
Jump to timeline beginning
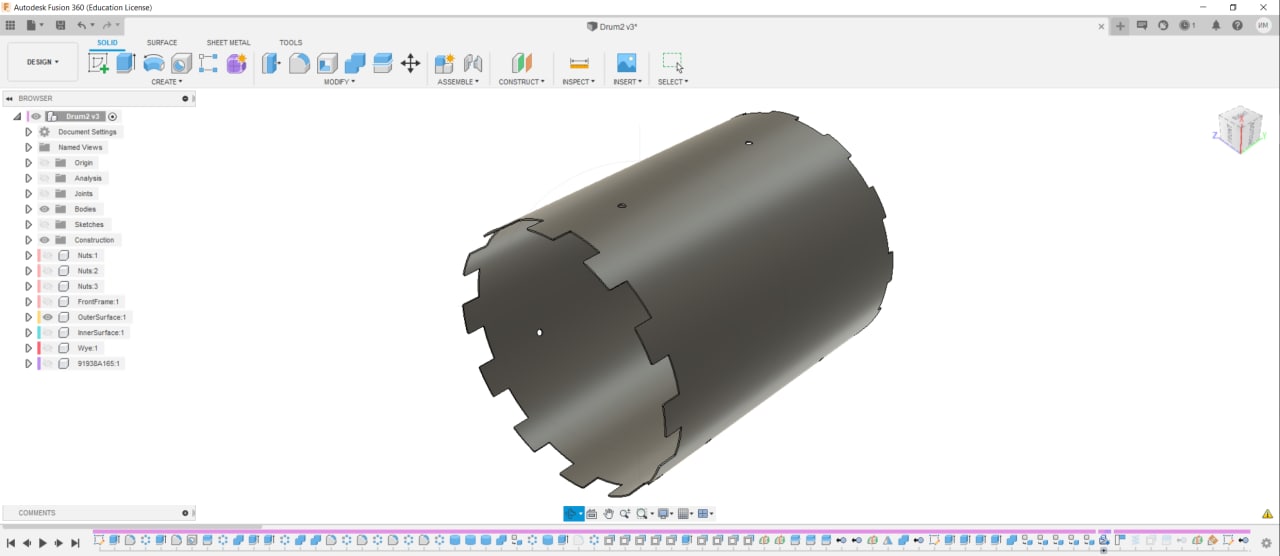[11, 543]
